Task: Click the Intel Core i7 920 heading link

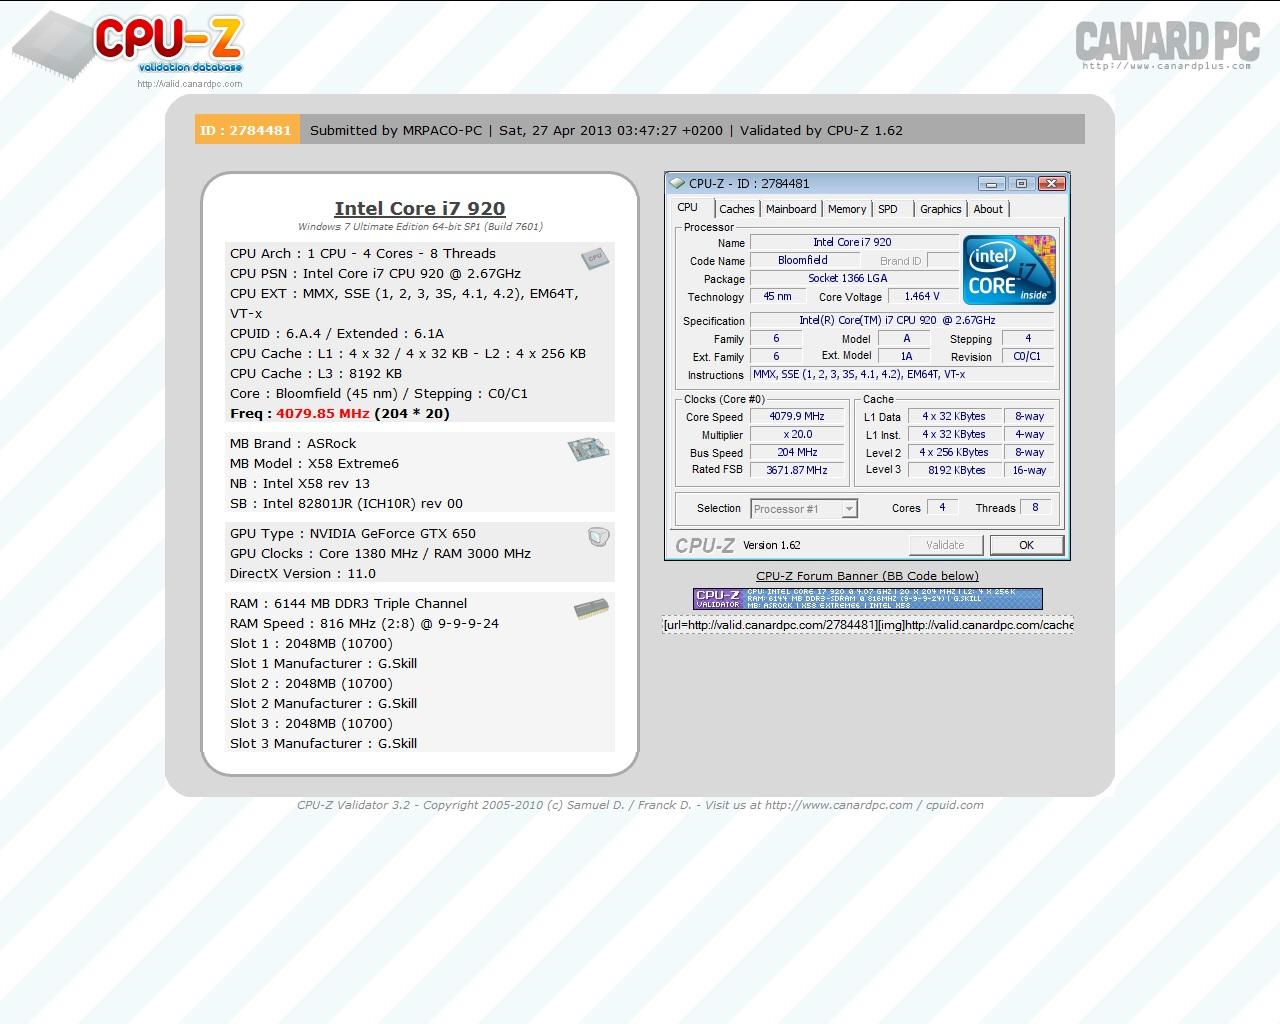Action: pyautogui.click(x=420, y=208)
